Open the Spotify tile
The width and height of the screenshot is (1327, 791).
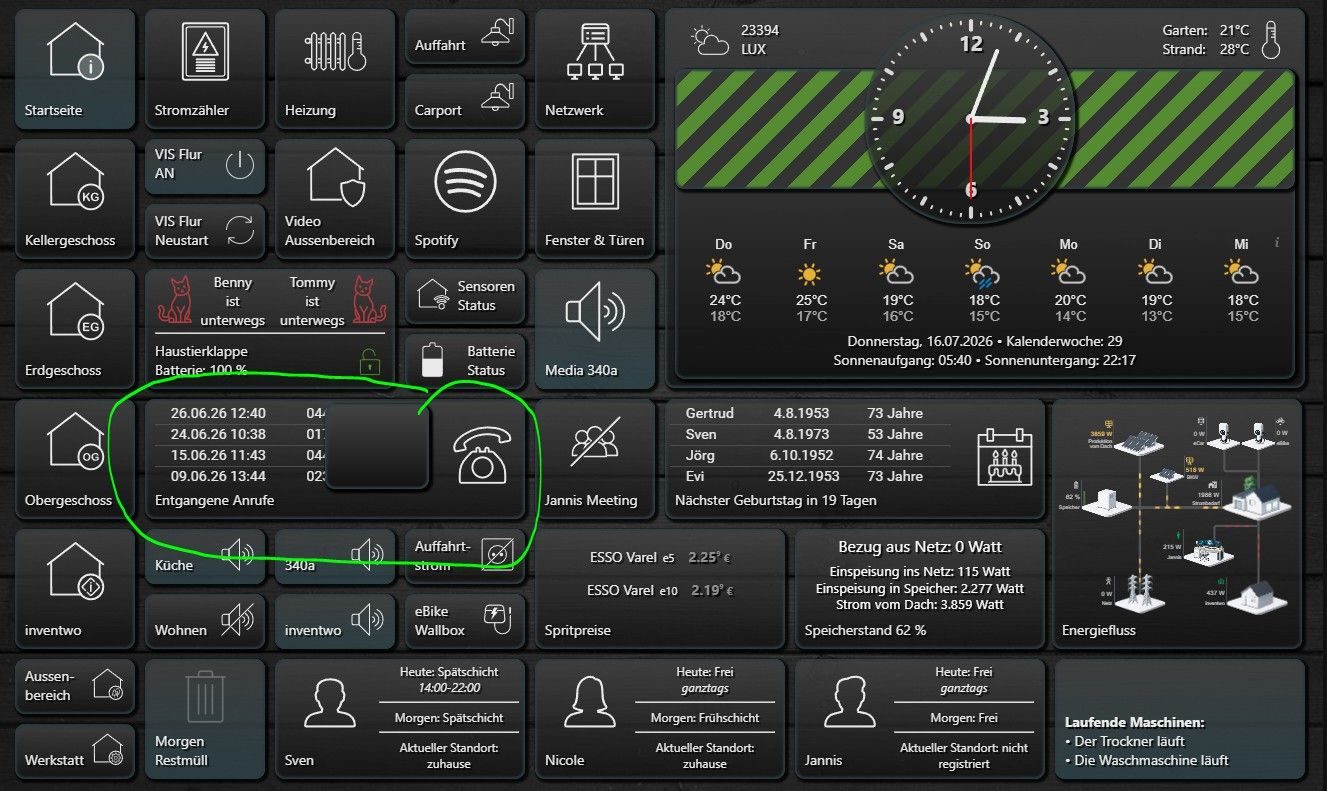click(x=465, y=199)
